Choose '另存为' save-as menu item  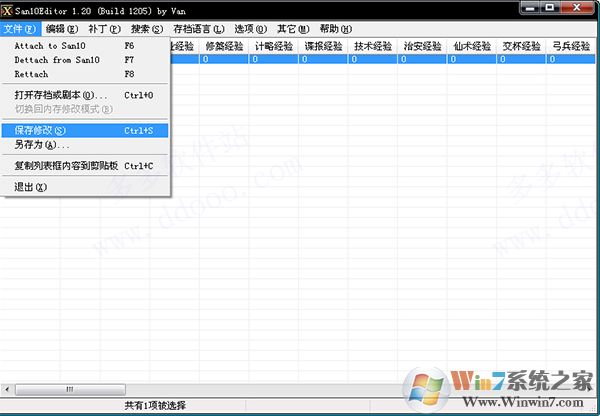pos(35,145)
